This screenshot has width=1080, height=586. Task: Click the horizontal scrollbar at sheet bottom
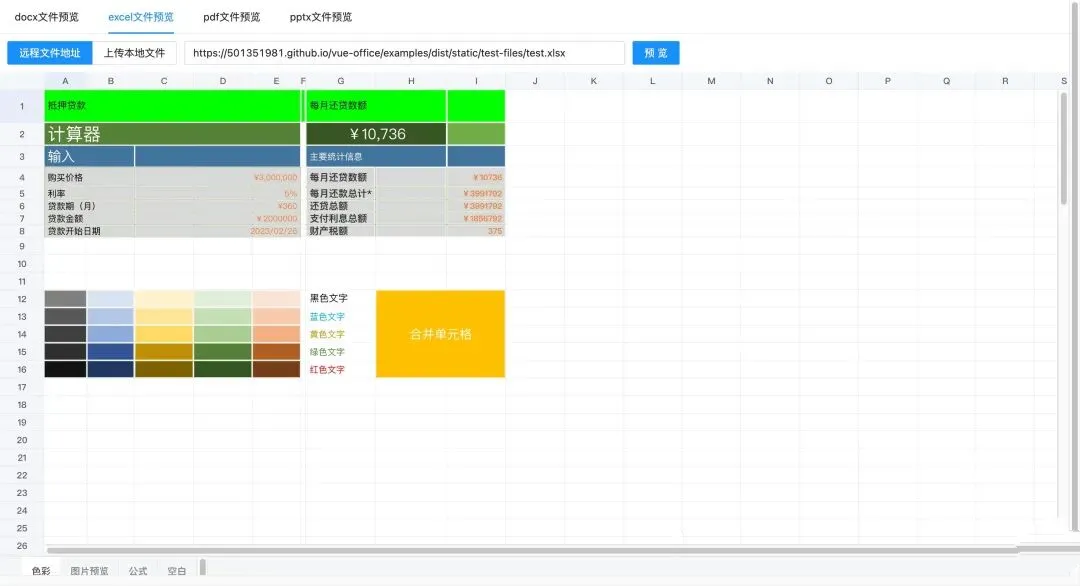click(x=530, y=549)
